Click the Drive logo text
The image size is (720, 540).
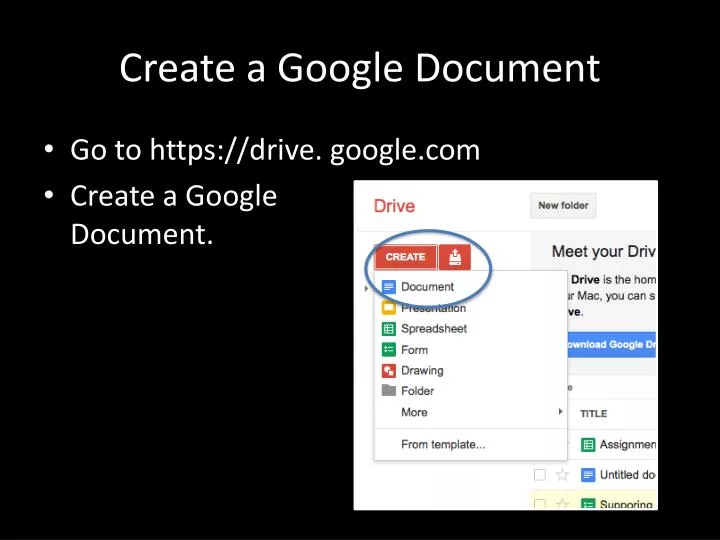(394, 206)
